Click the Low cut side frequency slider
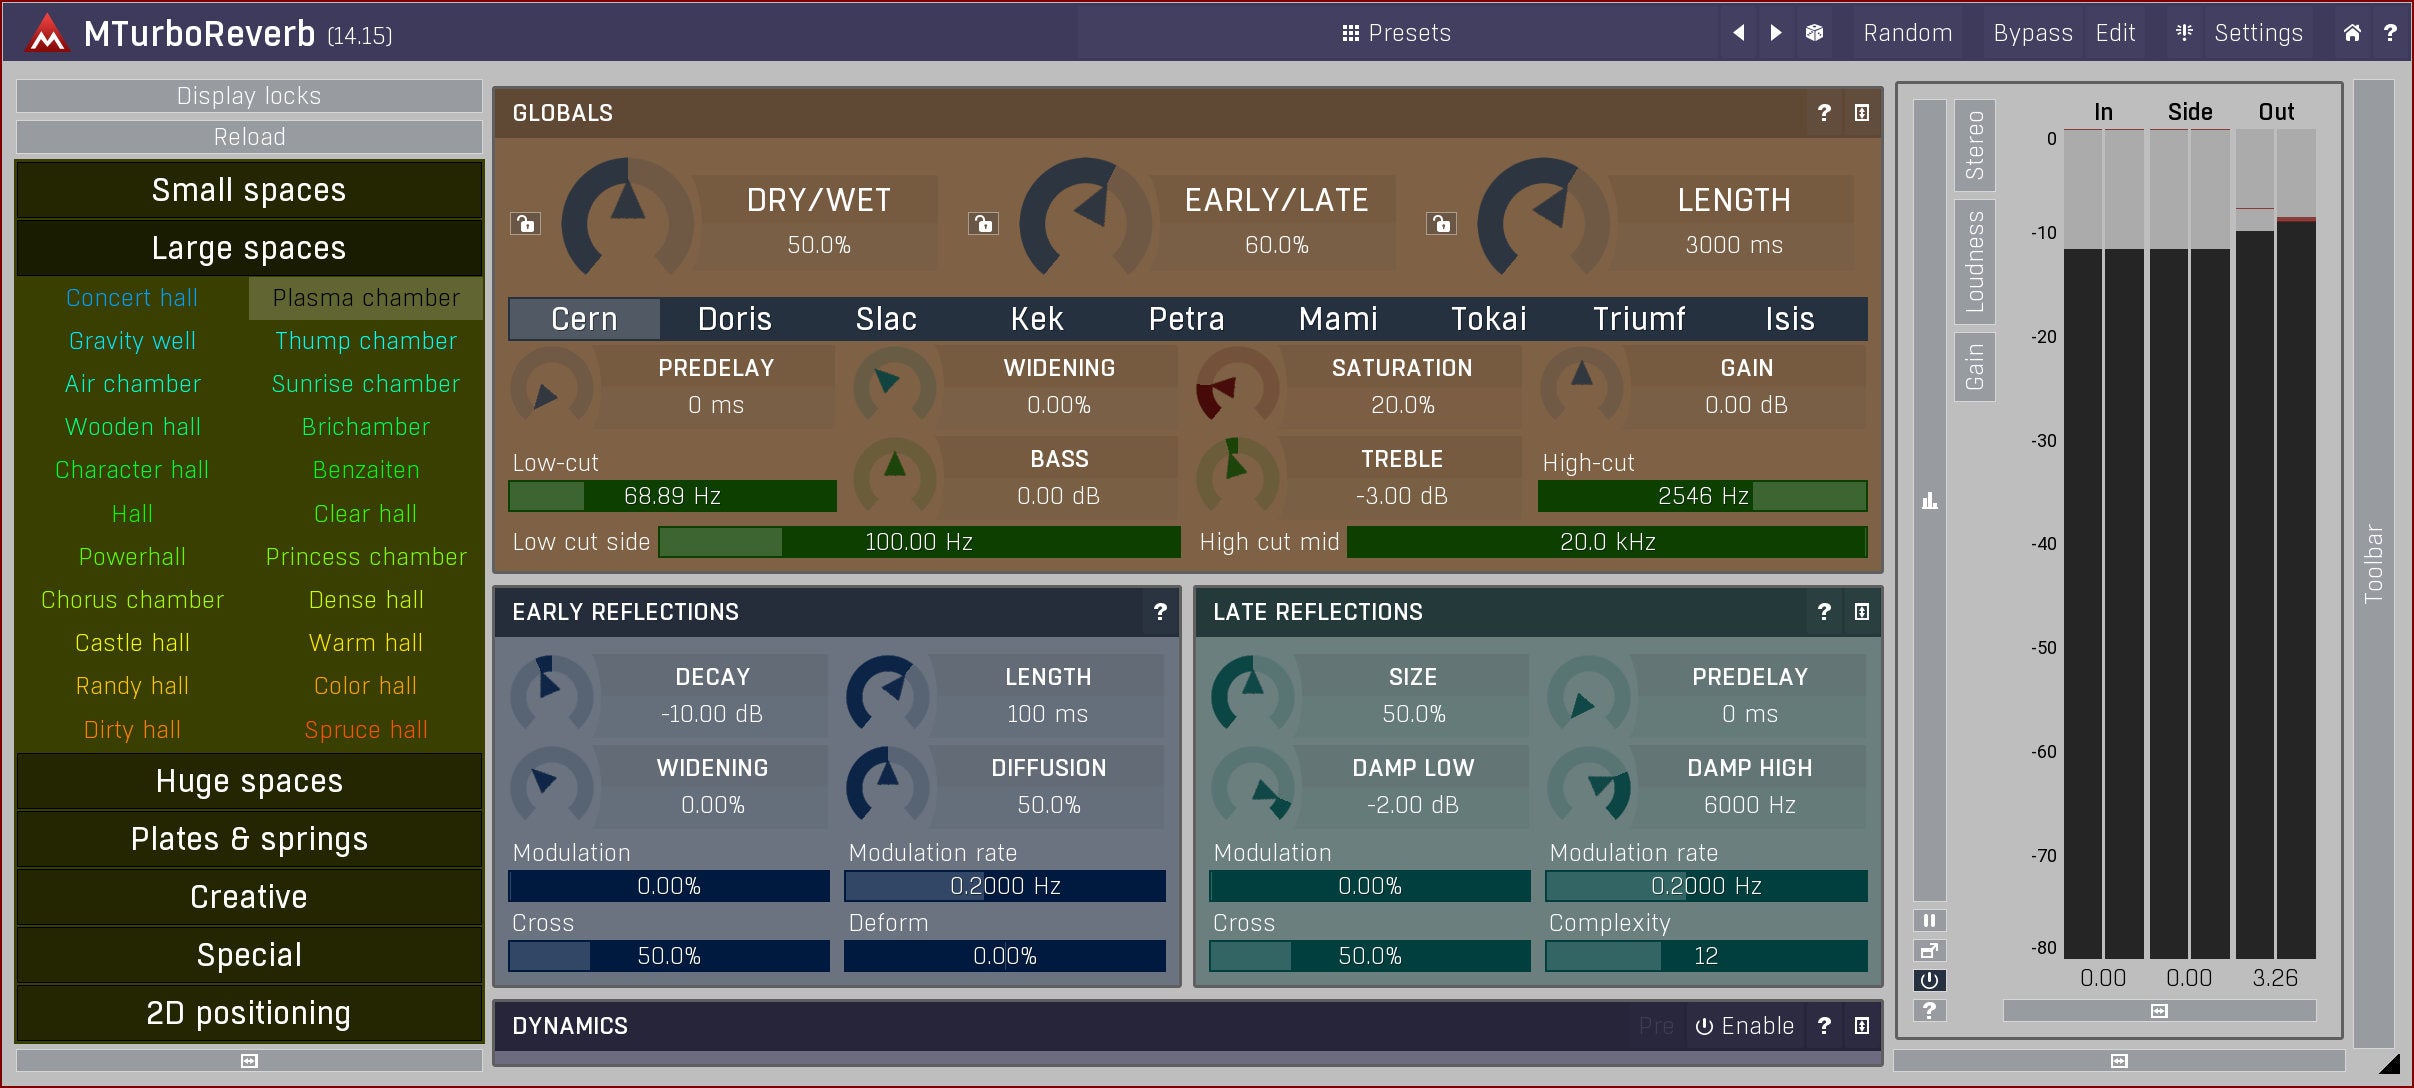 tap(918, 542)
